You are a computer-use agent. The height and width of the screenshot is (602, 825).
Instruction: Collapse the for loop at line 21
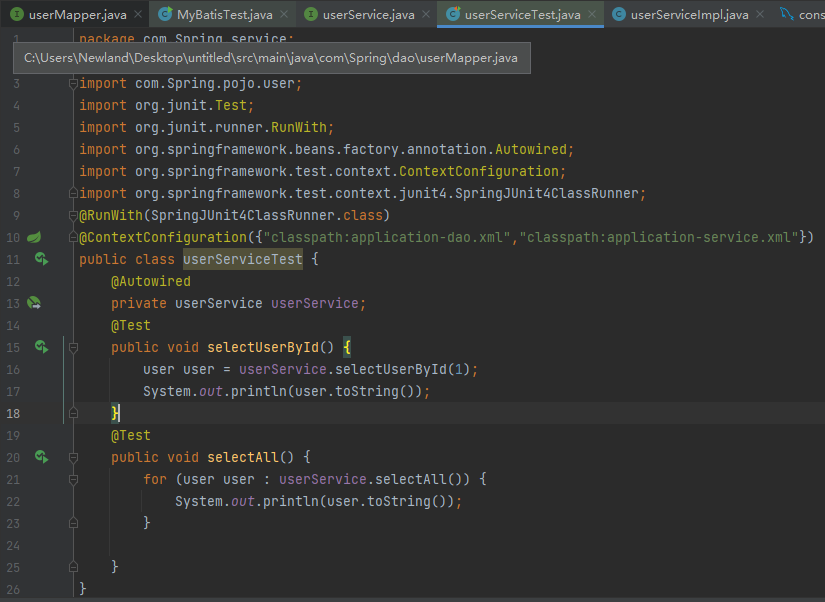pyautogui.click(x=74, y=479)
